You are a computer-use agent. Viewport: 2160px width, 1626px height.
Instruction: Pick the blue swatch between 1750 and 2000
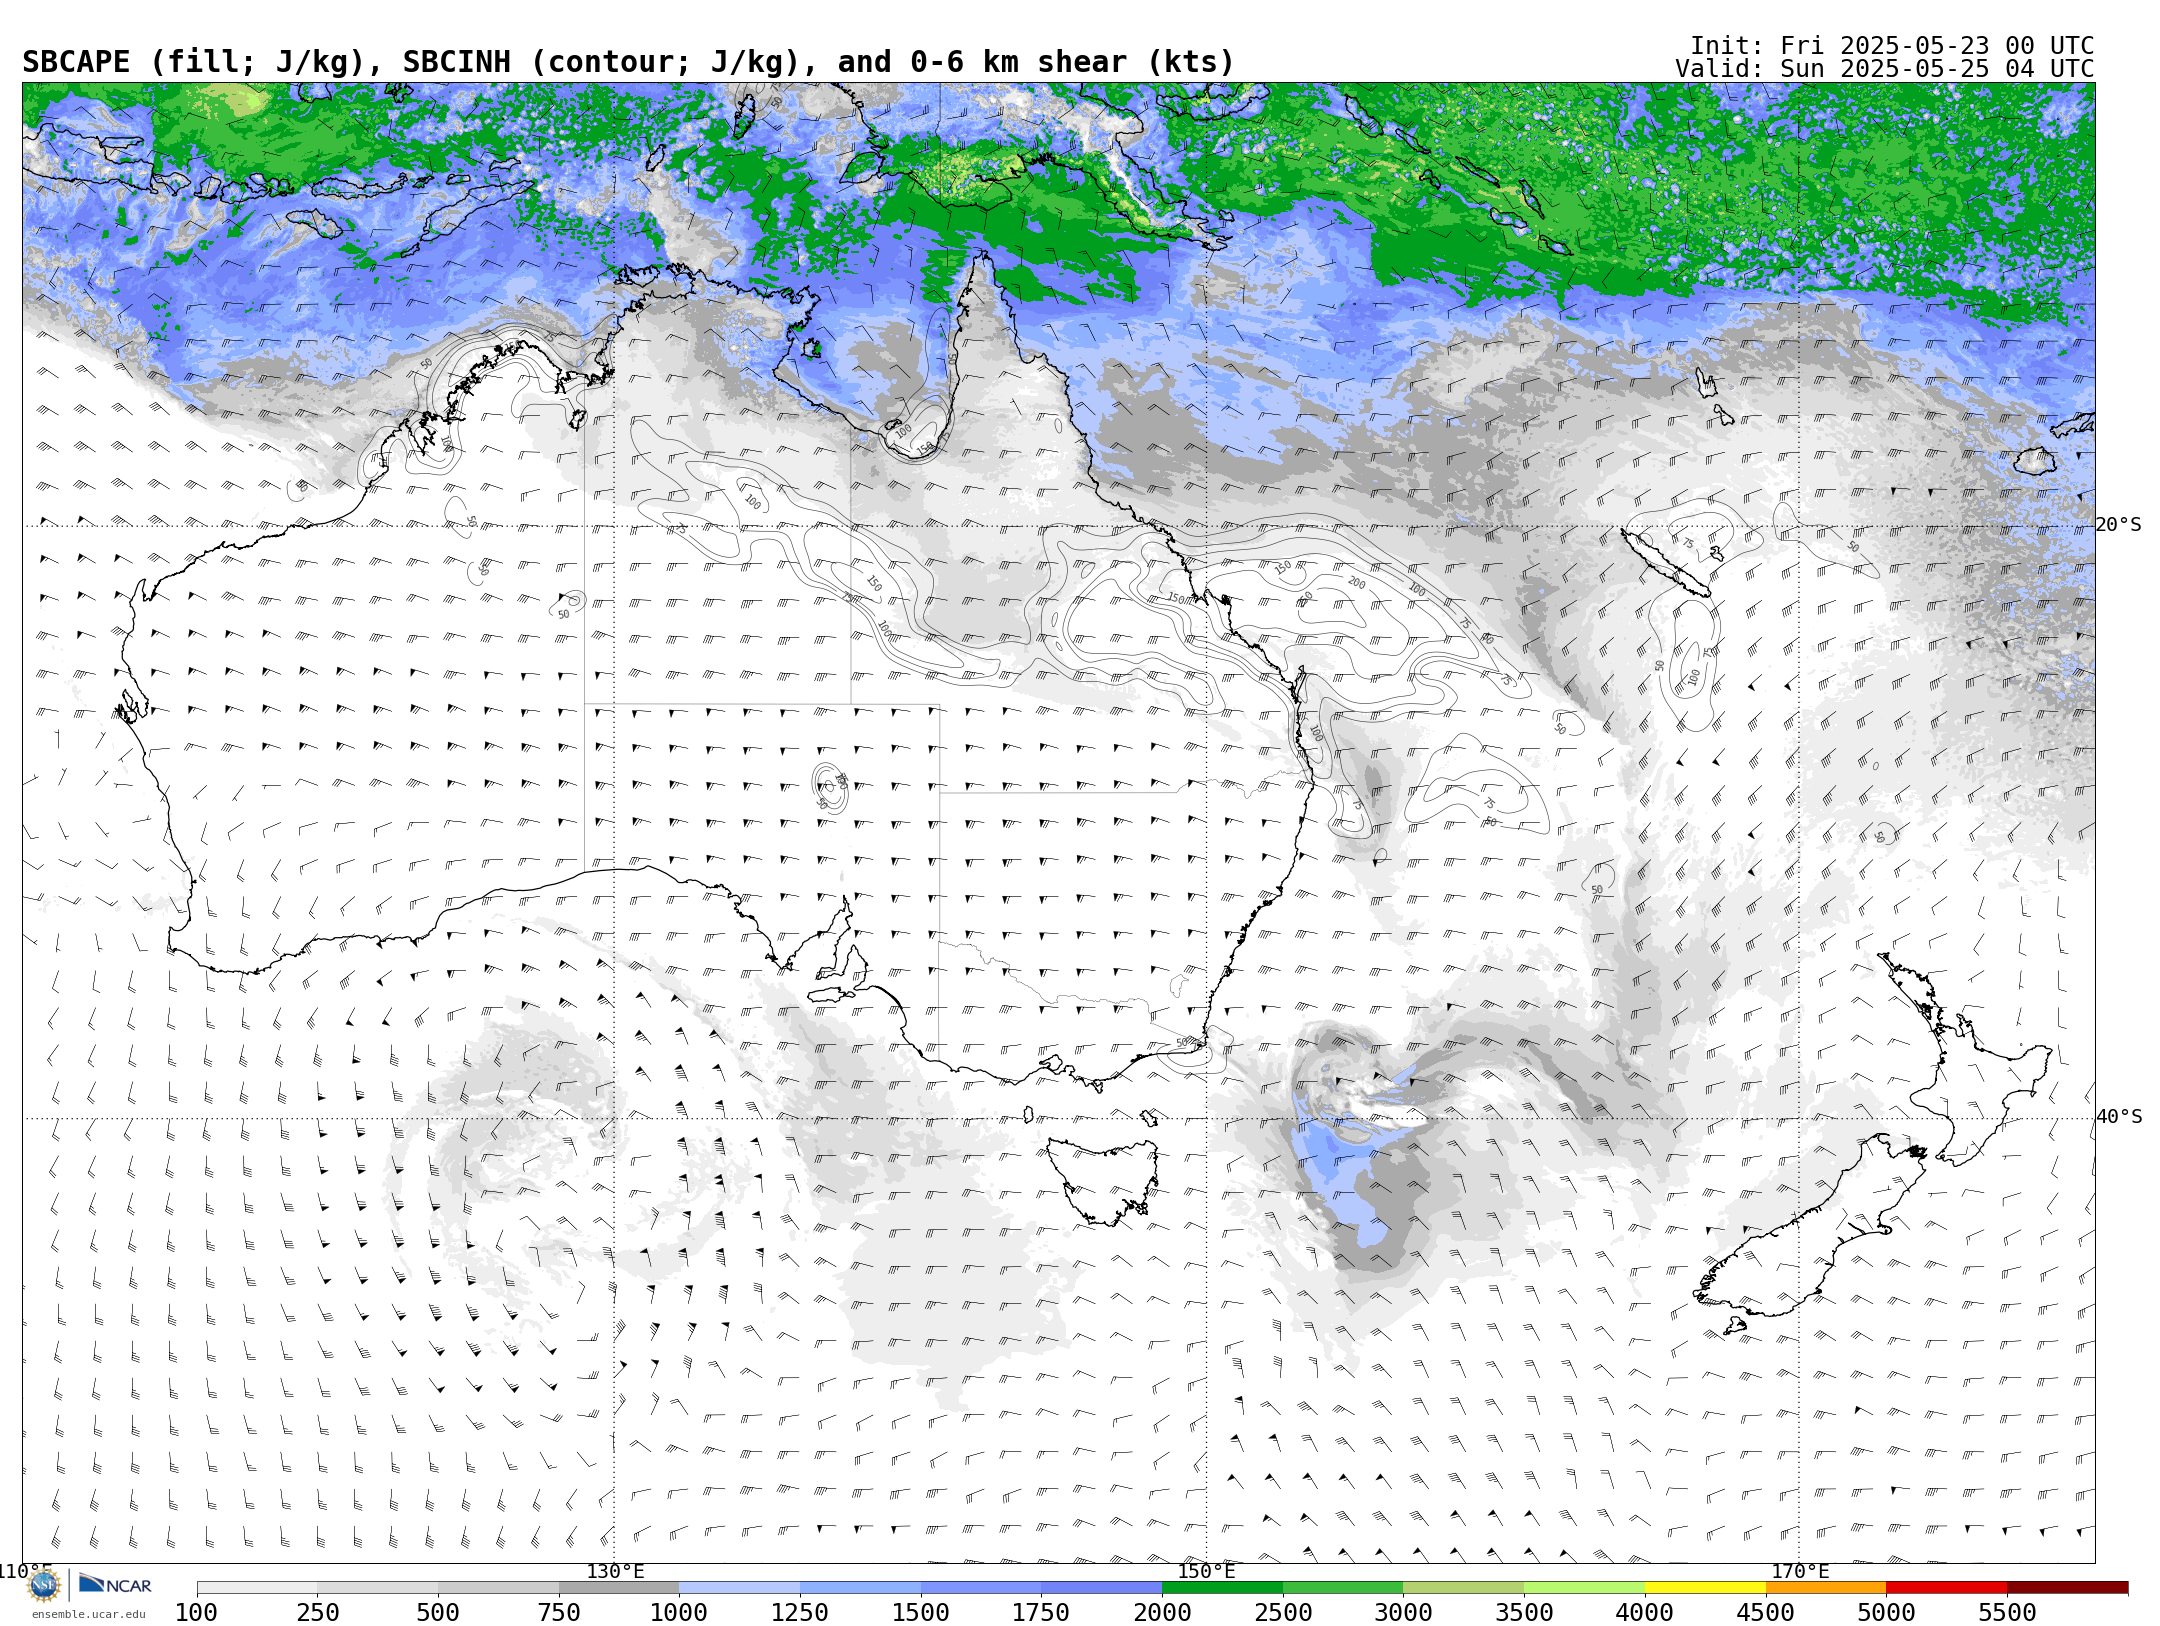pos(1102,1588)
